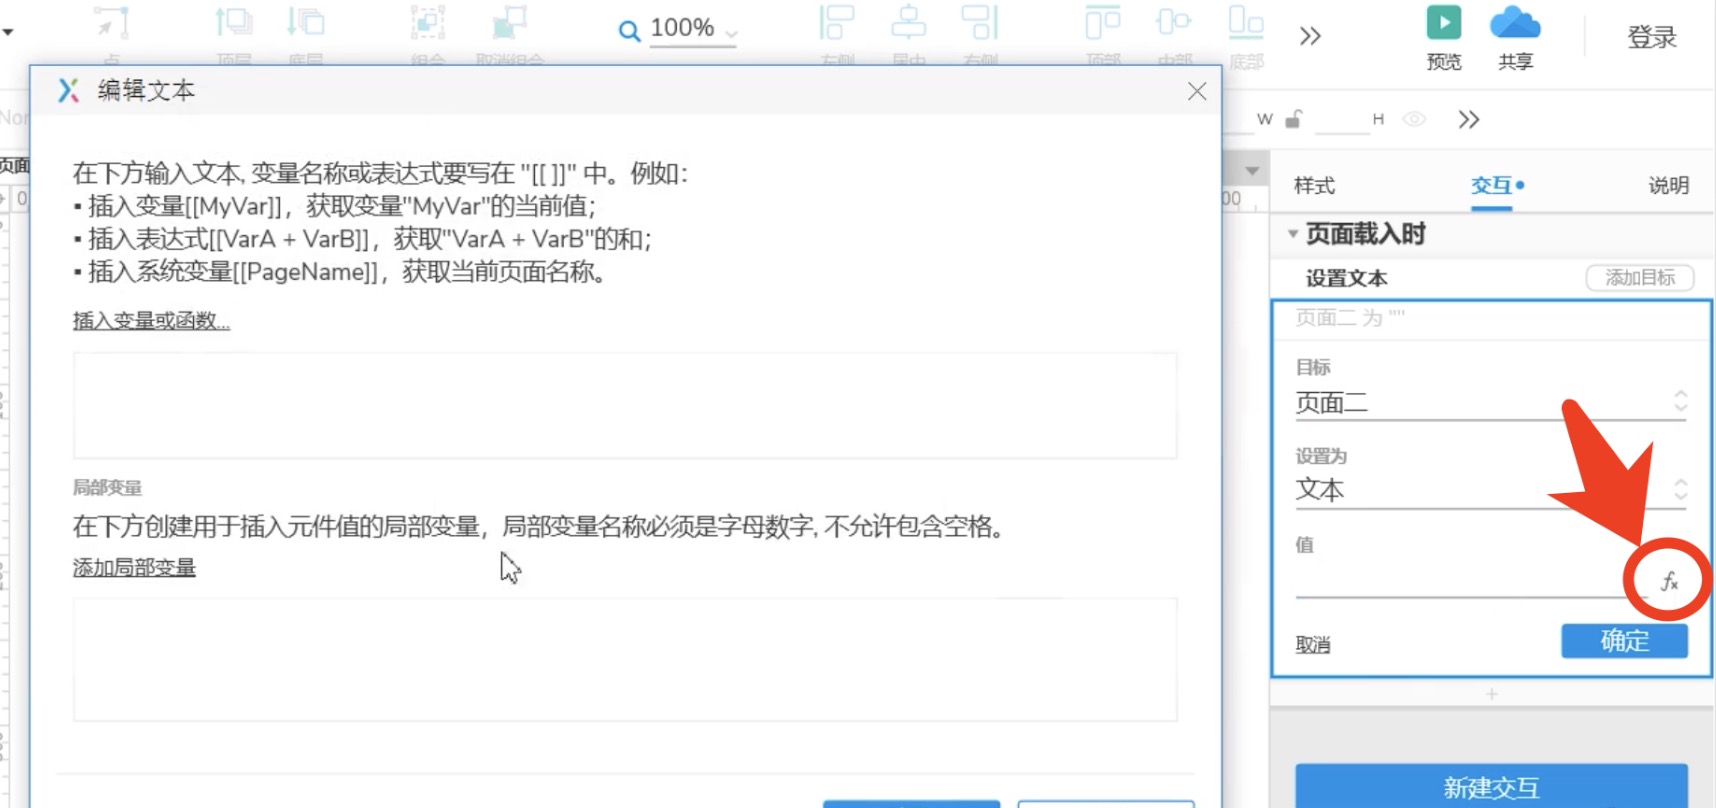Expand toolbar overflow chevrons beside alignment icons
This screenshot has width=1716, height=808.
click(1310, 37)
